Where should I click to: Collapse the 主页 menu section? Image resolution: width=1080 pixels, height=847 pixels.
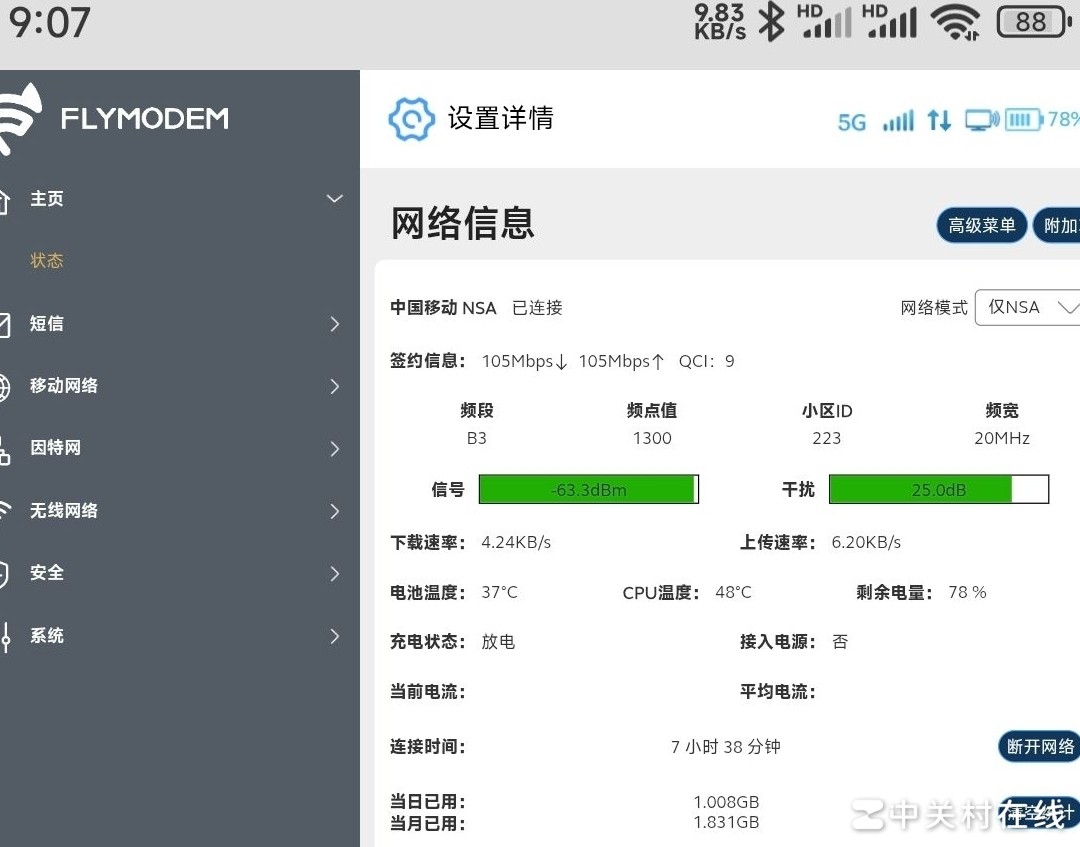coord(334,199)
